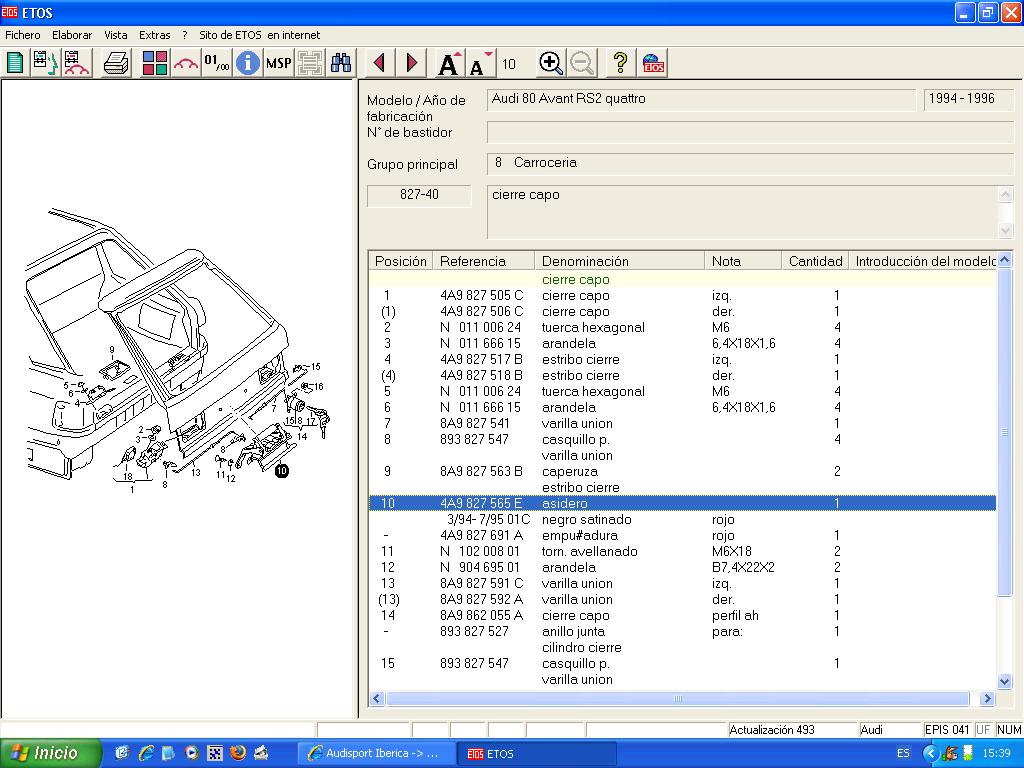Click the printer icon to print

(116, 63)
